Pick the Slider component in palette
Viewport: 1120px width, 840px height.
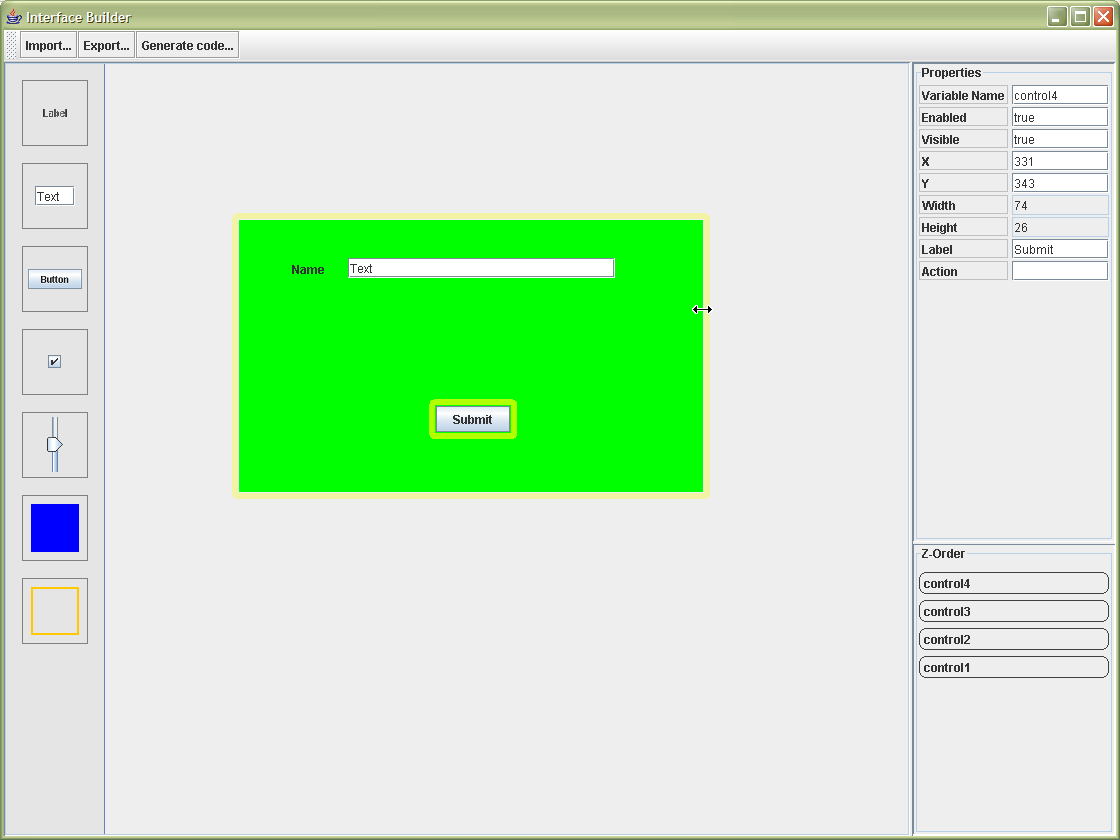point(55,445)
